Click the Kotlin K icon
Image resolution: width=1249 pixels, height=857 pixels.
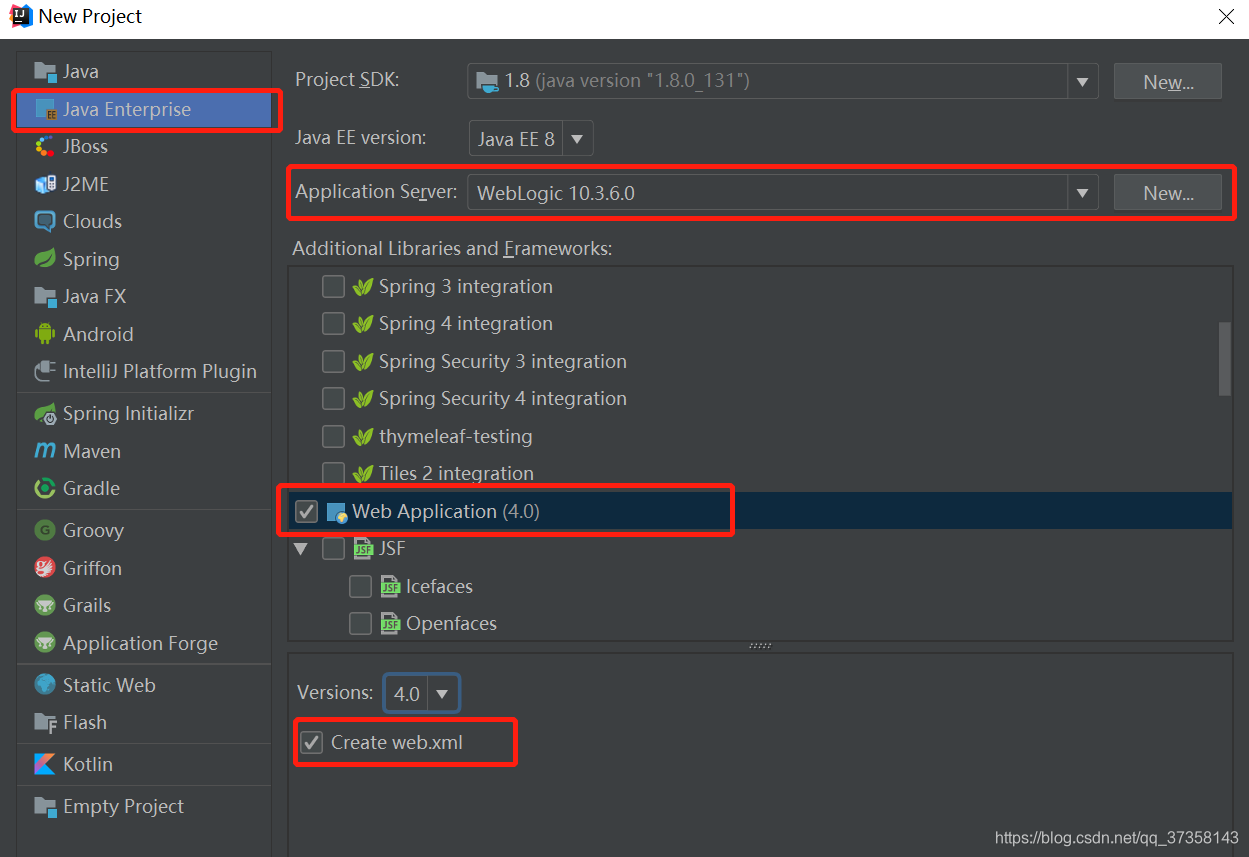click(x=45, y=764)
